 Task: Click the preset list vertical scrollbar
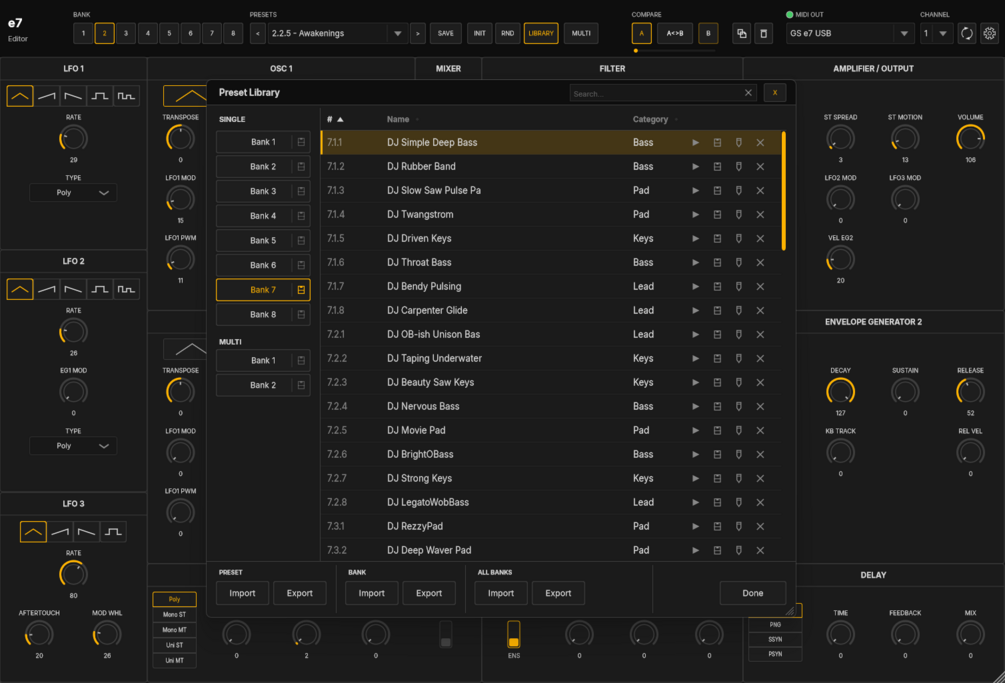783,191
